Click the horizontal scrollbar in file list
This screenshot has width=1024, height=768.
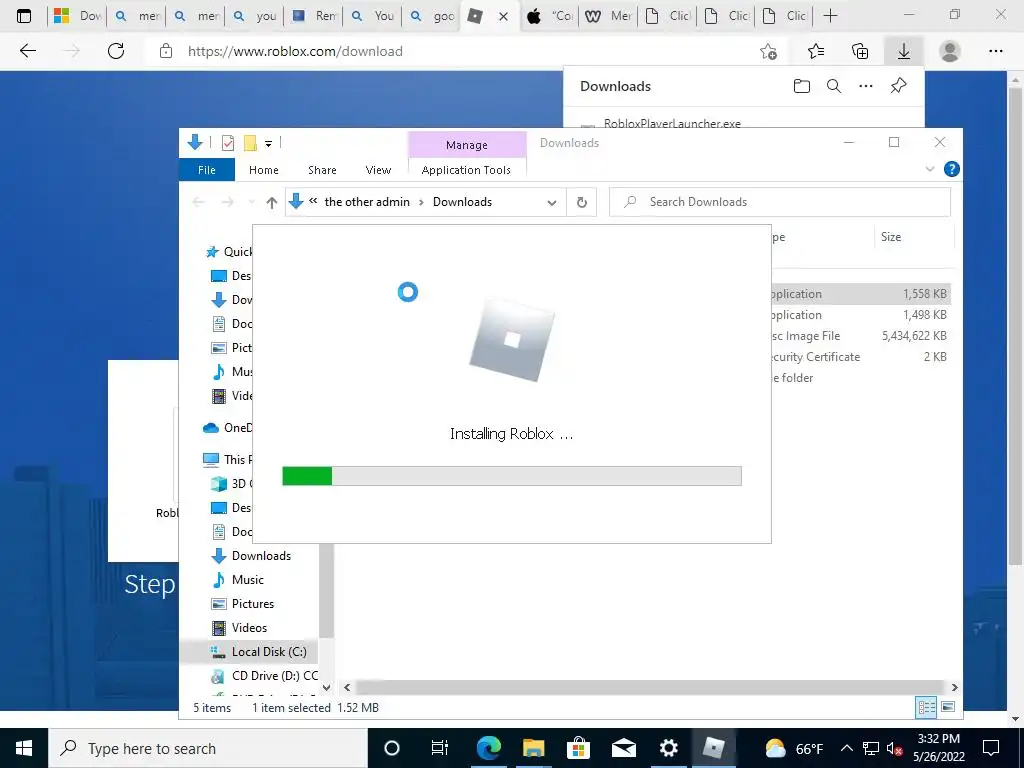pyautogui.click(x=650, y=687)
